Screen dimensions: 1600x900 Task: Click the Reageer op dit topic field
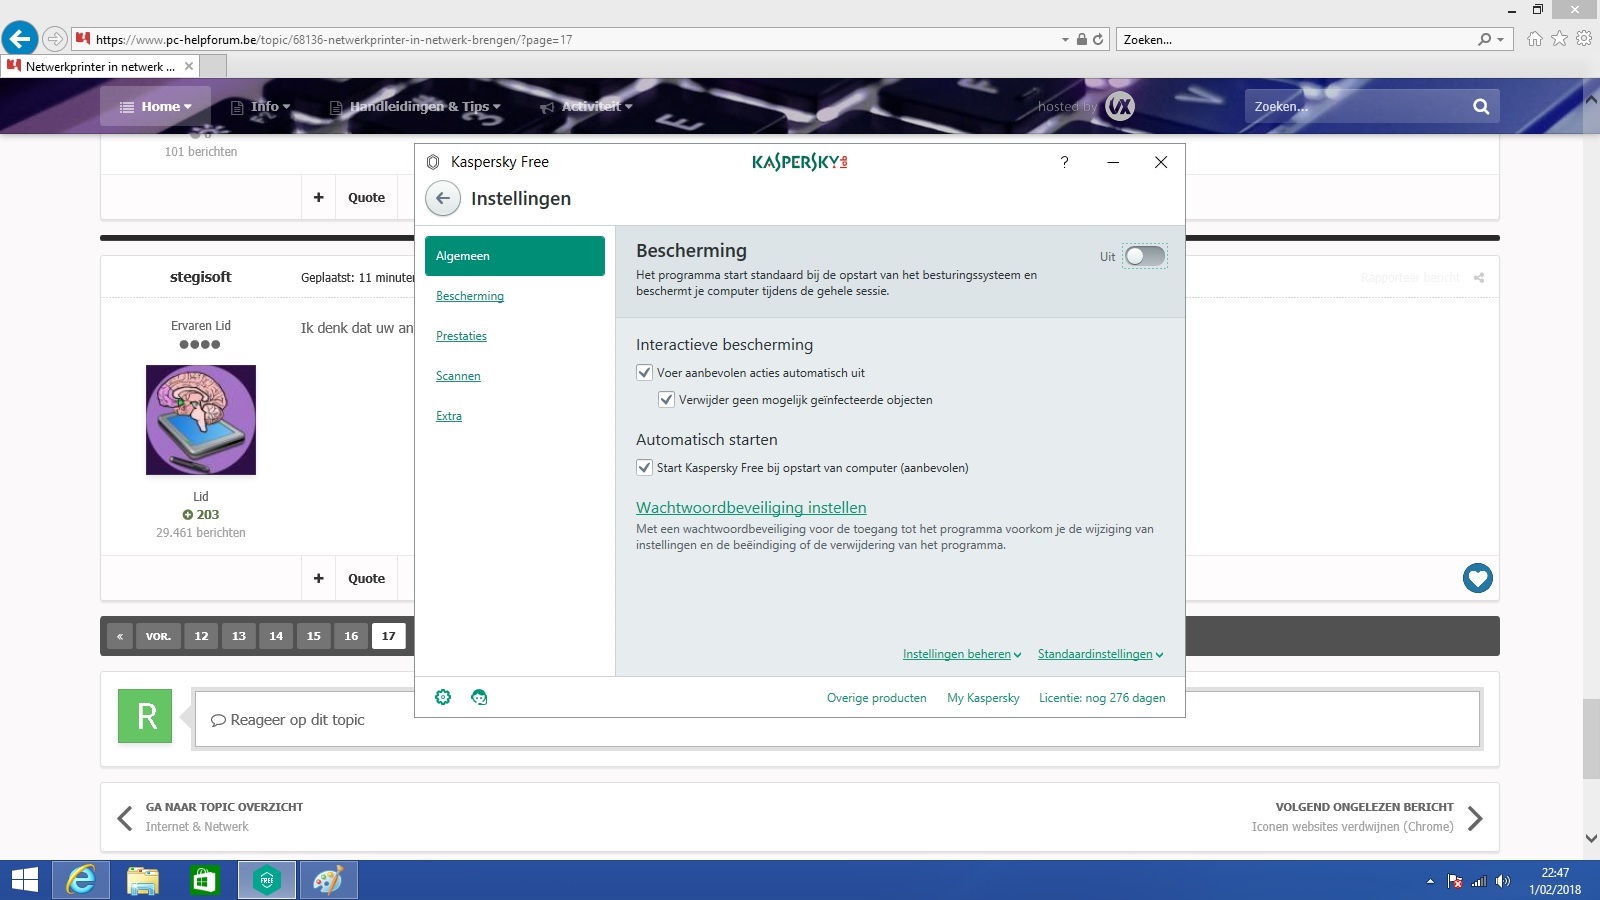[836, 719]
